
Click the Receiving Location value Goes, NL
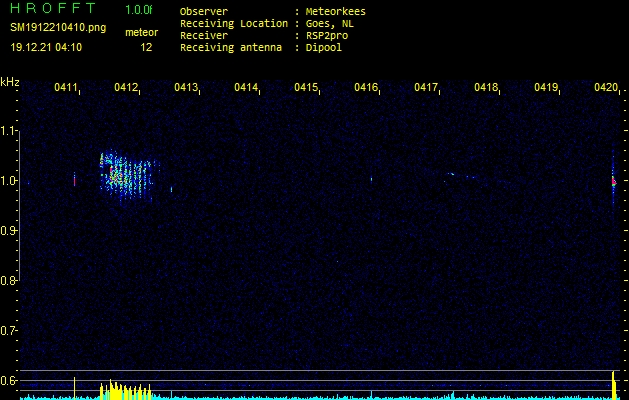click(x=330, y=24)
